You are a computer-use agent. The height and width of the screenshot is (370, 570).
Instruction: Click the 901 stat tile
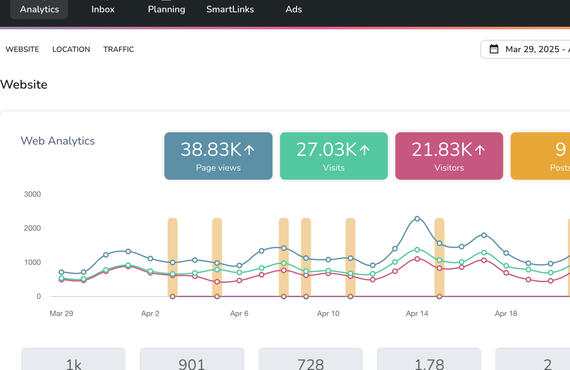pos(192,359)
